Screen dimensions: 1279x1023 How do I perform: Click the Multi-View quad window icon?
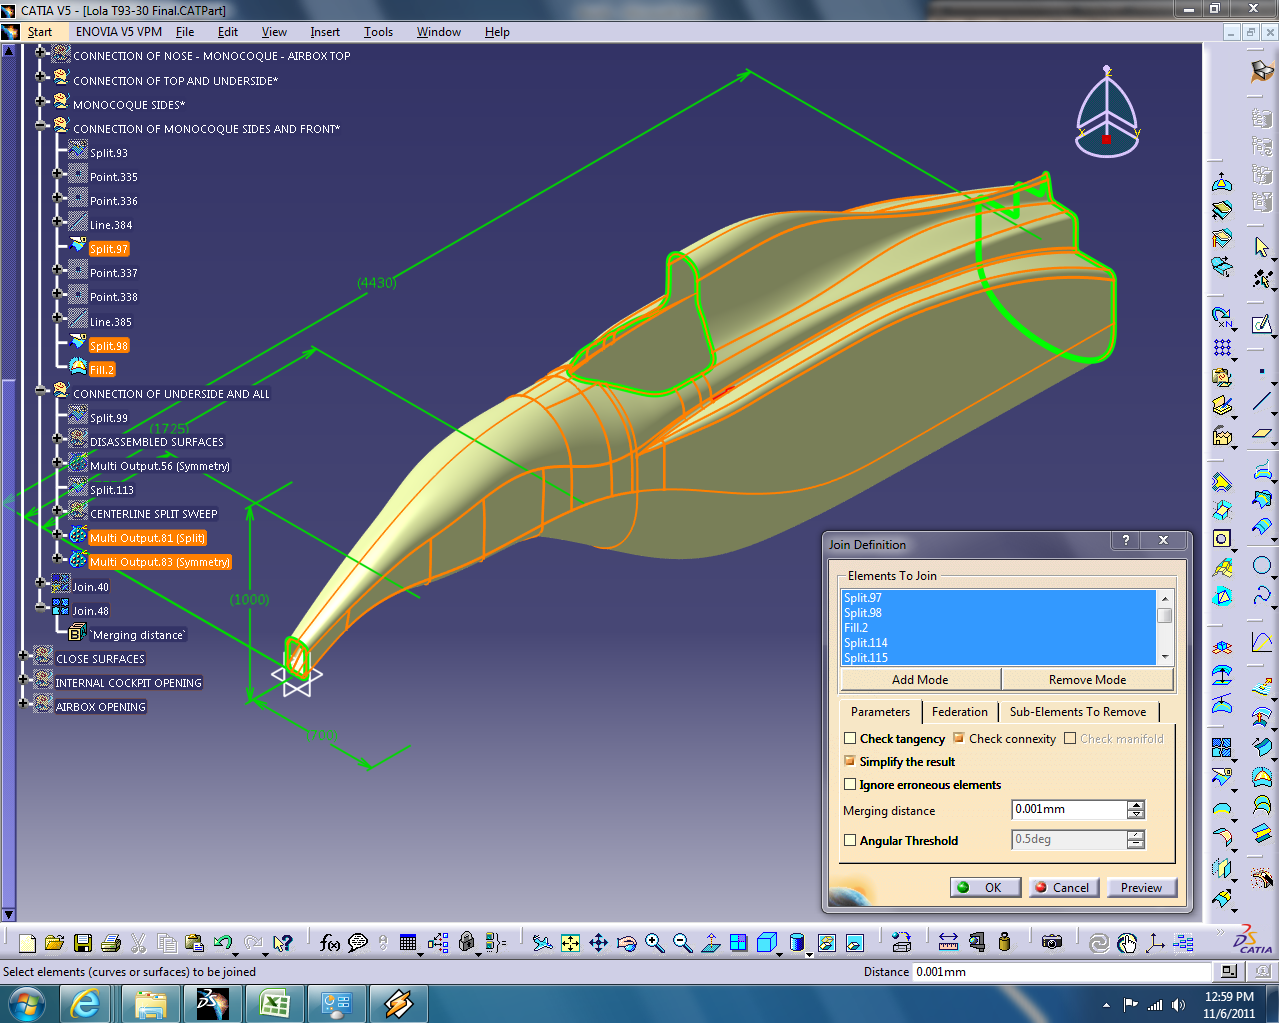point(739,942)
